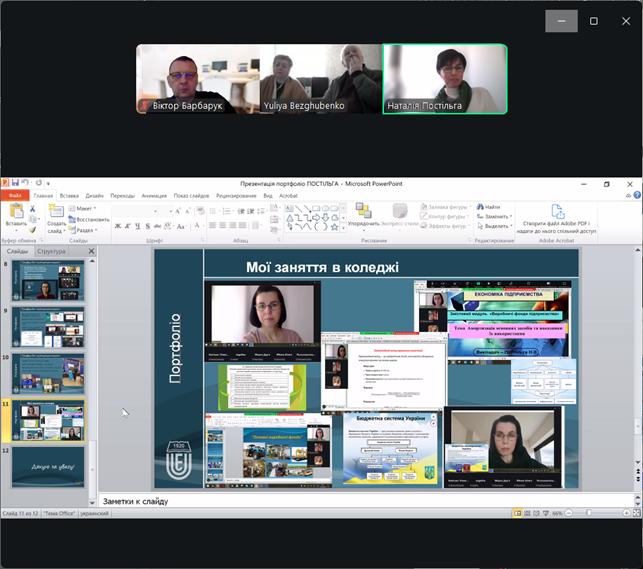The width and height of the screenshot is (643, 569).
Task: Select slide 10 thumbnail
Action: (x=48, y=374)
